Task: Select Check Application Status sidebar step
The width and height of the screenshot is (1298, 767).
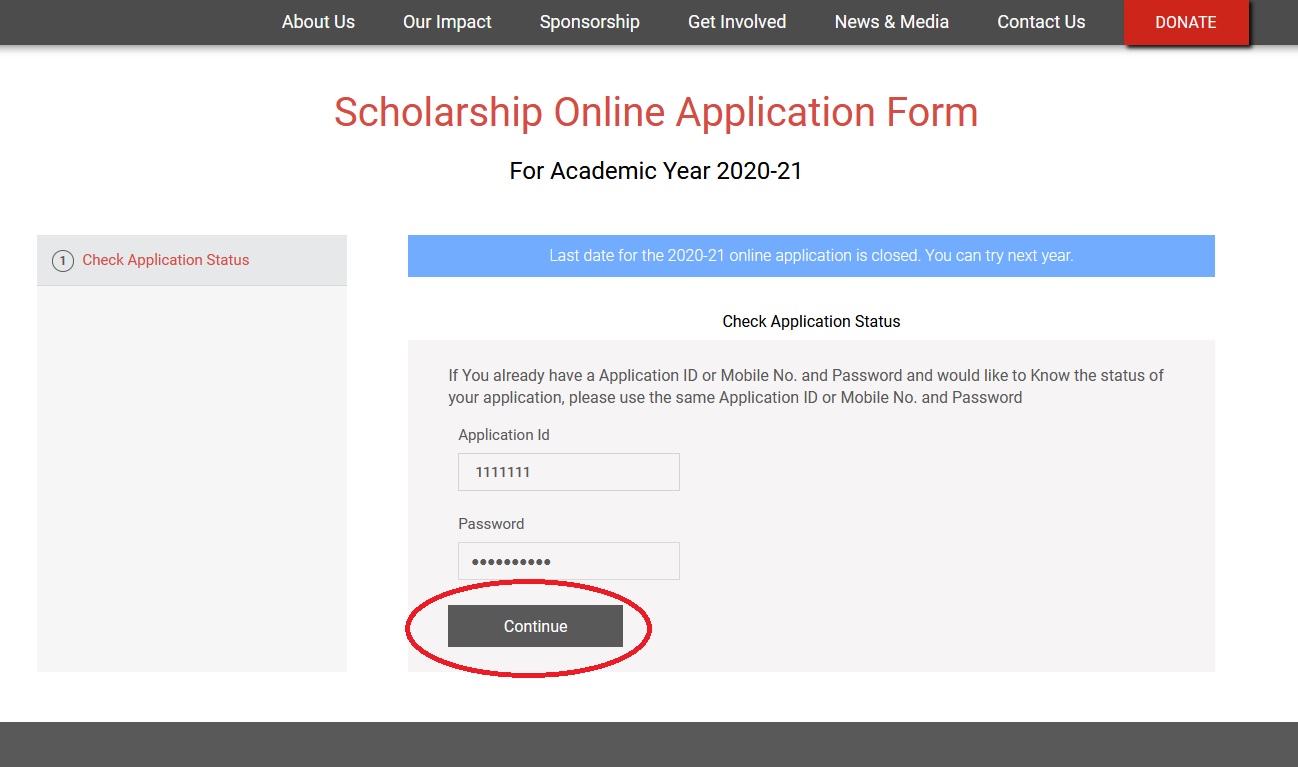Action: (x=166, y=260)
